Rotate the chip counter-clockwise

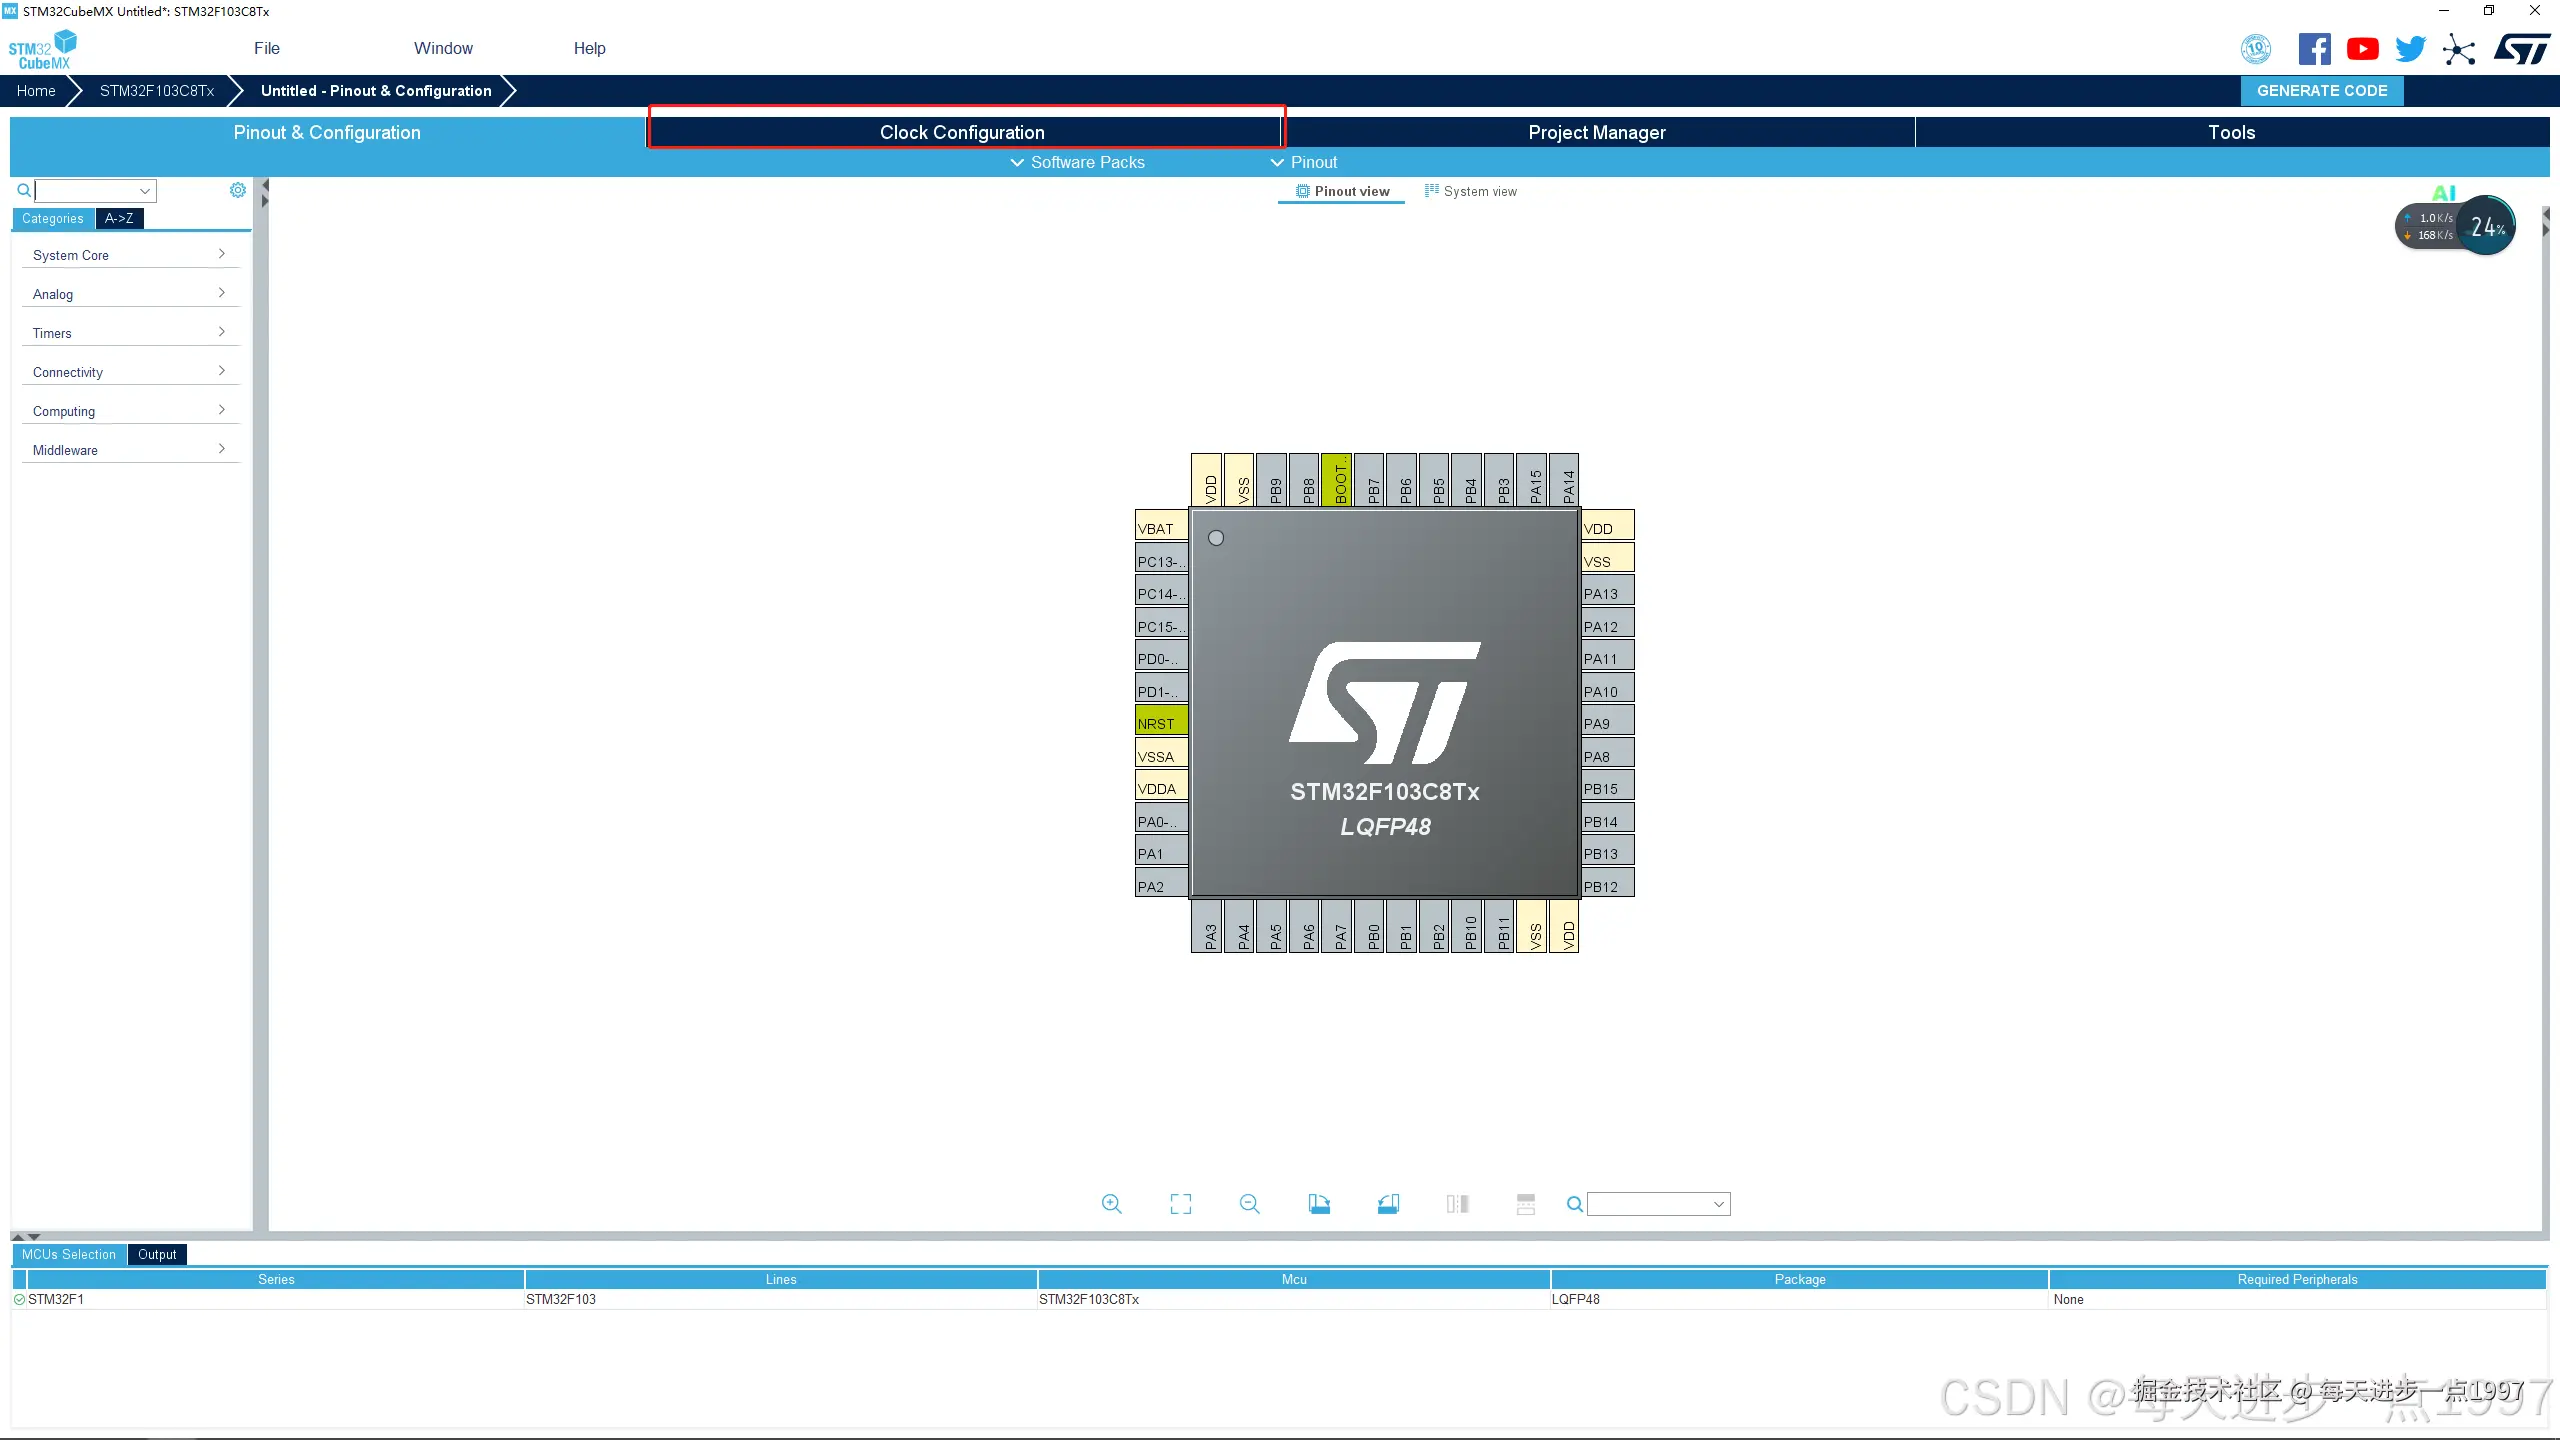point(1388,1204)
